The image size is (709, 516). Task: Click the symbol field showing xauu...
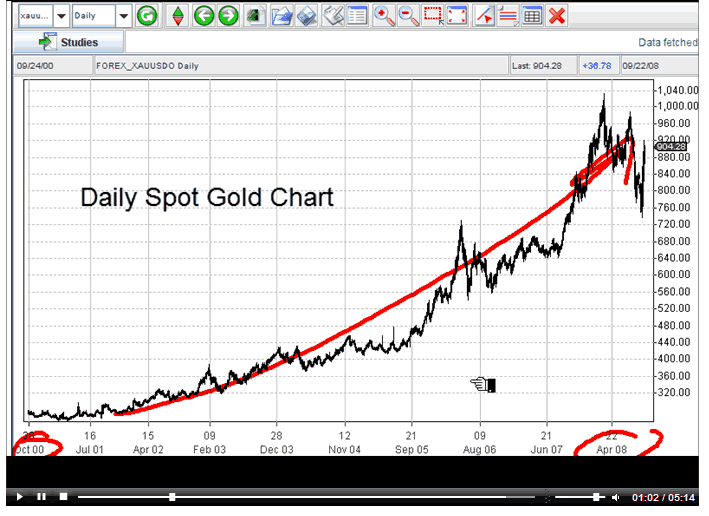pyautogui.click(x=35, y=16)
